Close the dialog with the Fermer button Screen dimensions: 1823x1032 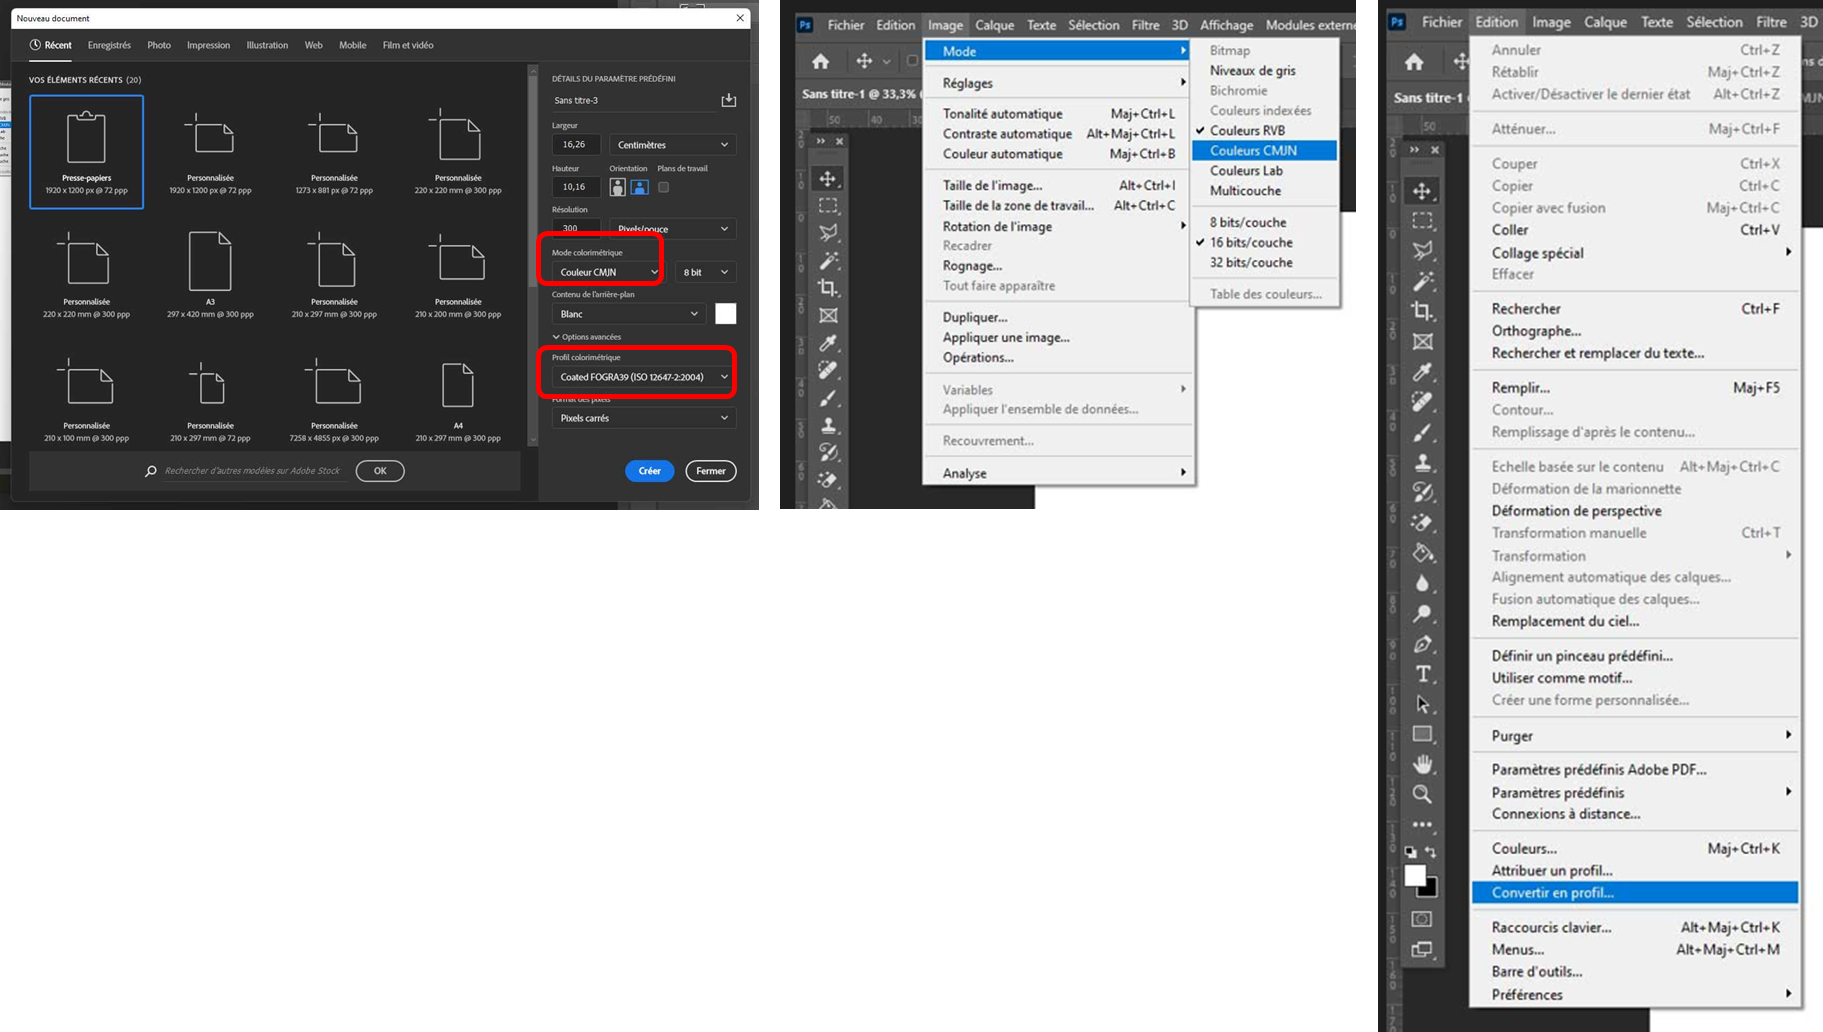pyautogui.click(x=710, y=470)
